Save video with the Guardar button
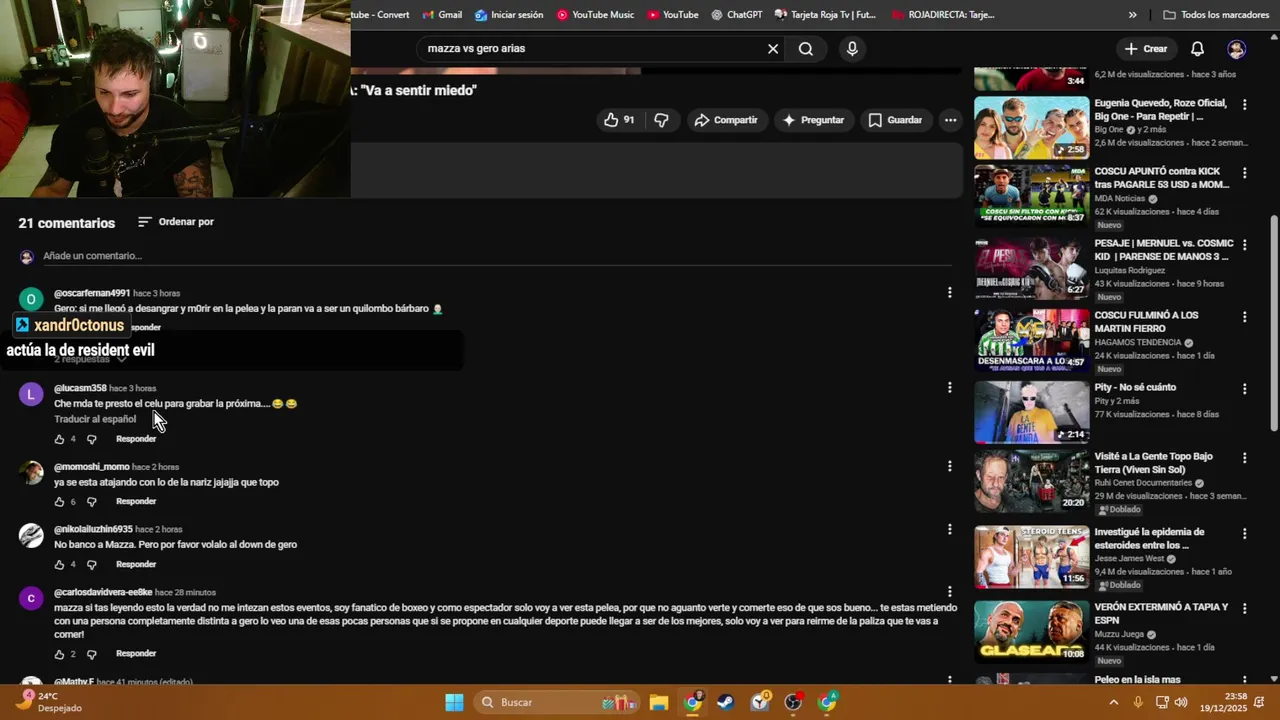 tap(895, 120)
